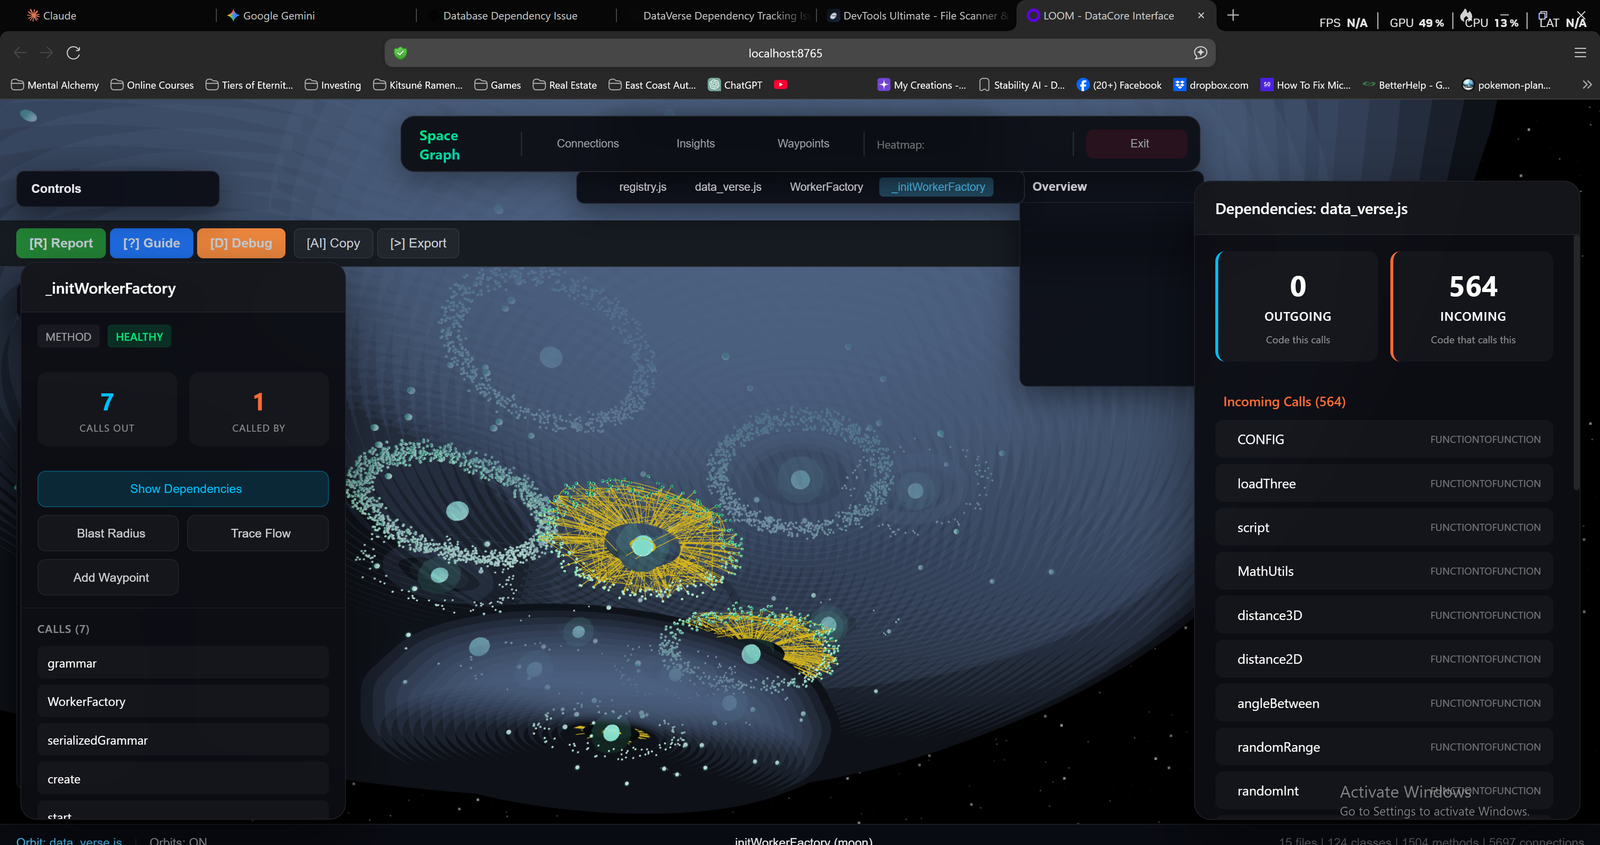Click the [AI] Copy button
1600x845 pixels.
pos(333,243)
